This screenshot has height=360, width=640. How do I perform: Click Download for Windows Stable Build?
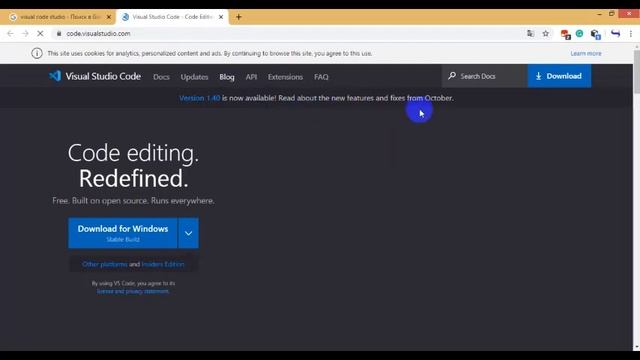[123, 233]
